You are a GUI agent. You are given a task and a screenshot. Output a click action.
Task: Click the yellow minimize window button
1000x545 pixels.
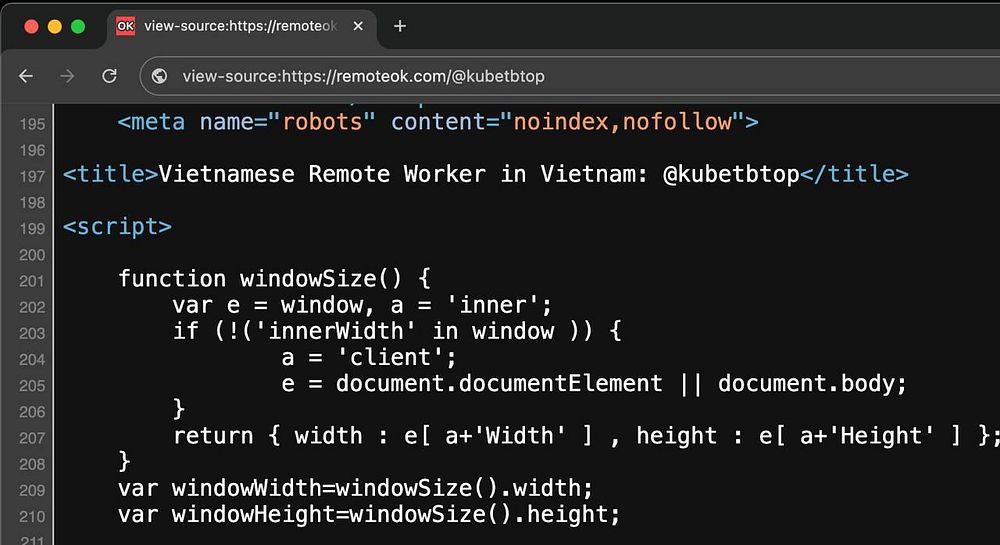coord(55,26)
